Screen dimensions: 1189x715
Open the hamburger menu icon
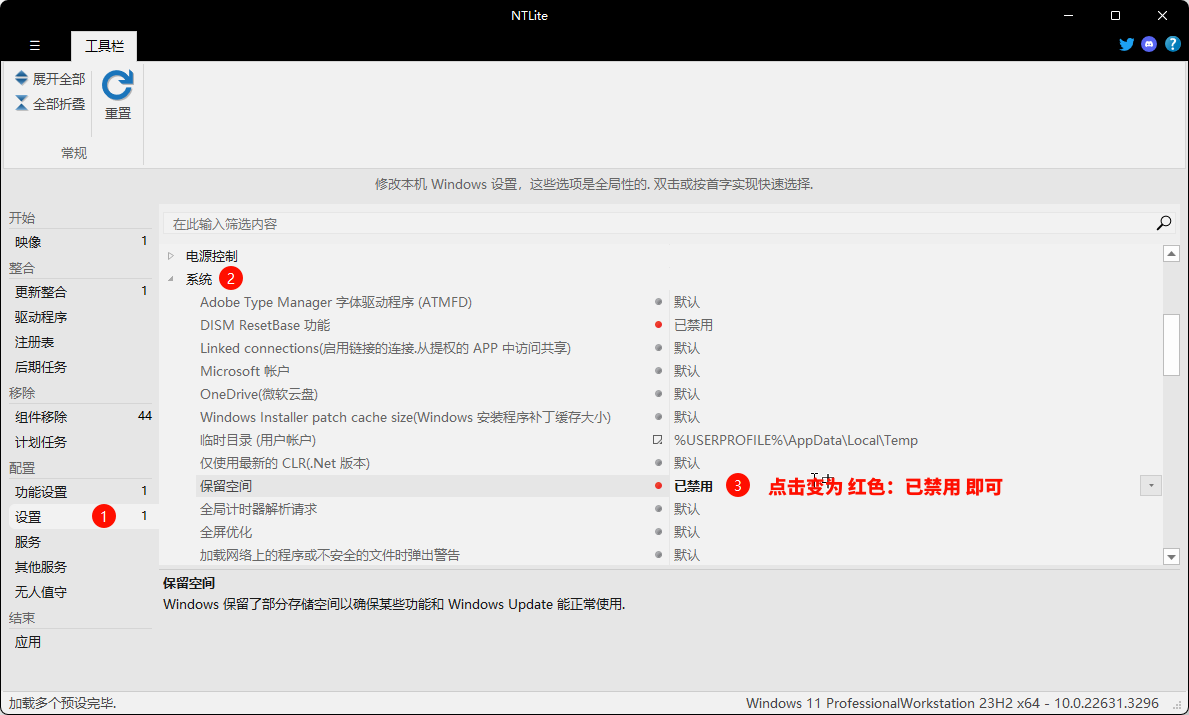[35, 45]
